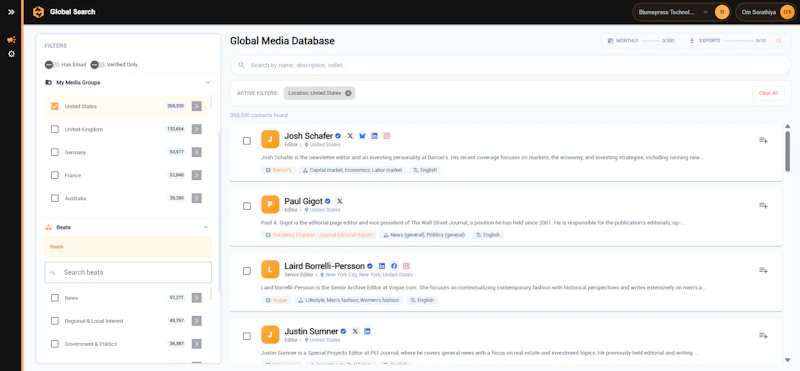Open Paul Gigot's X profile icon
The height and width of the screenshot is (371, 800).
point(340,201)
